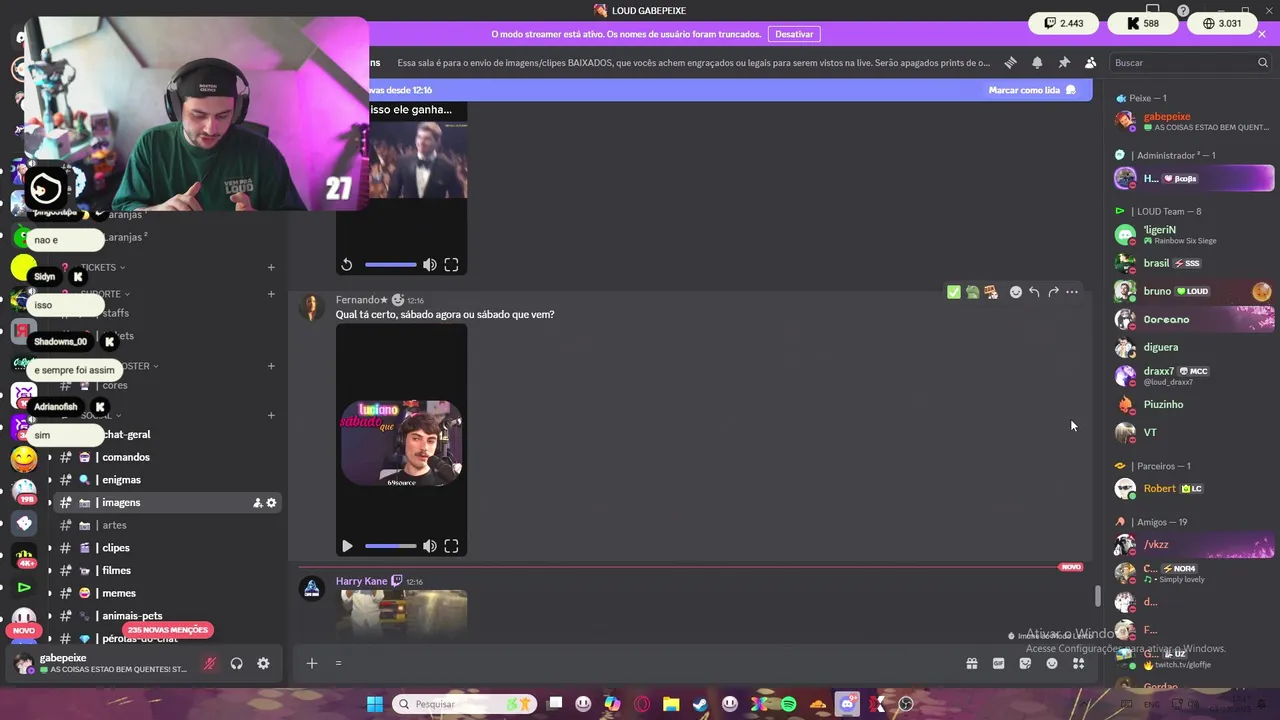1280x720 pixels.
Task: Create channel in SOCIAL category plus
Action: 271,415
